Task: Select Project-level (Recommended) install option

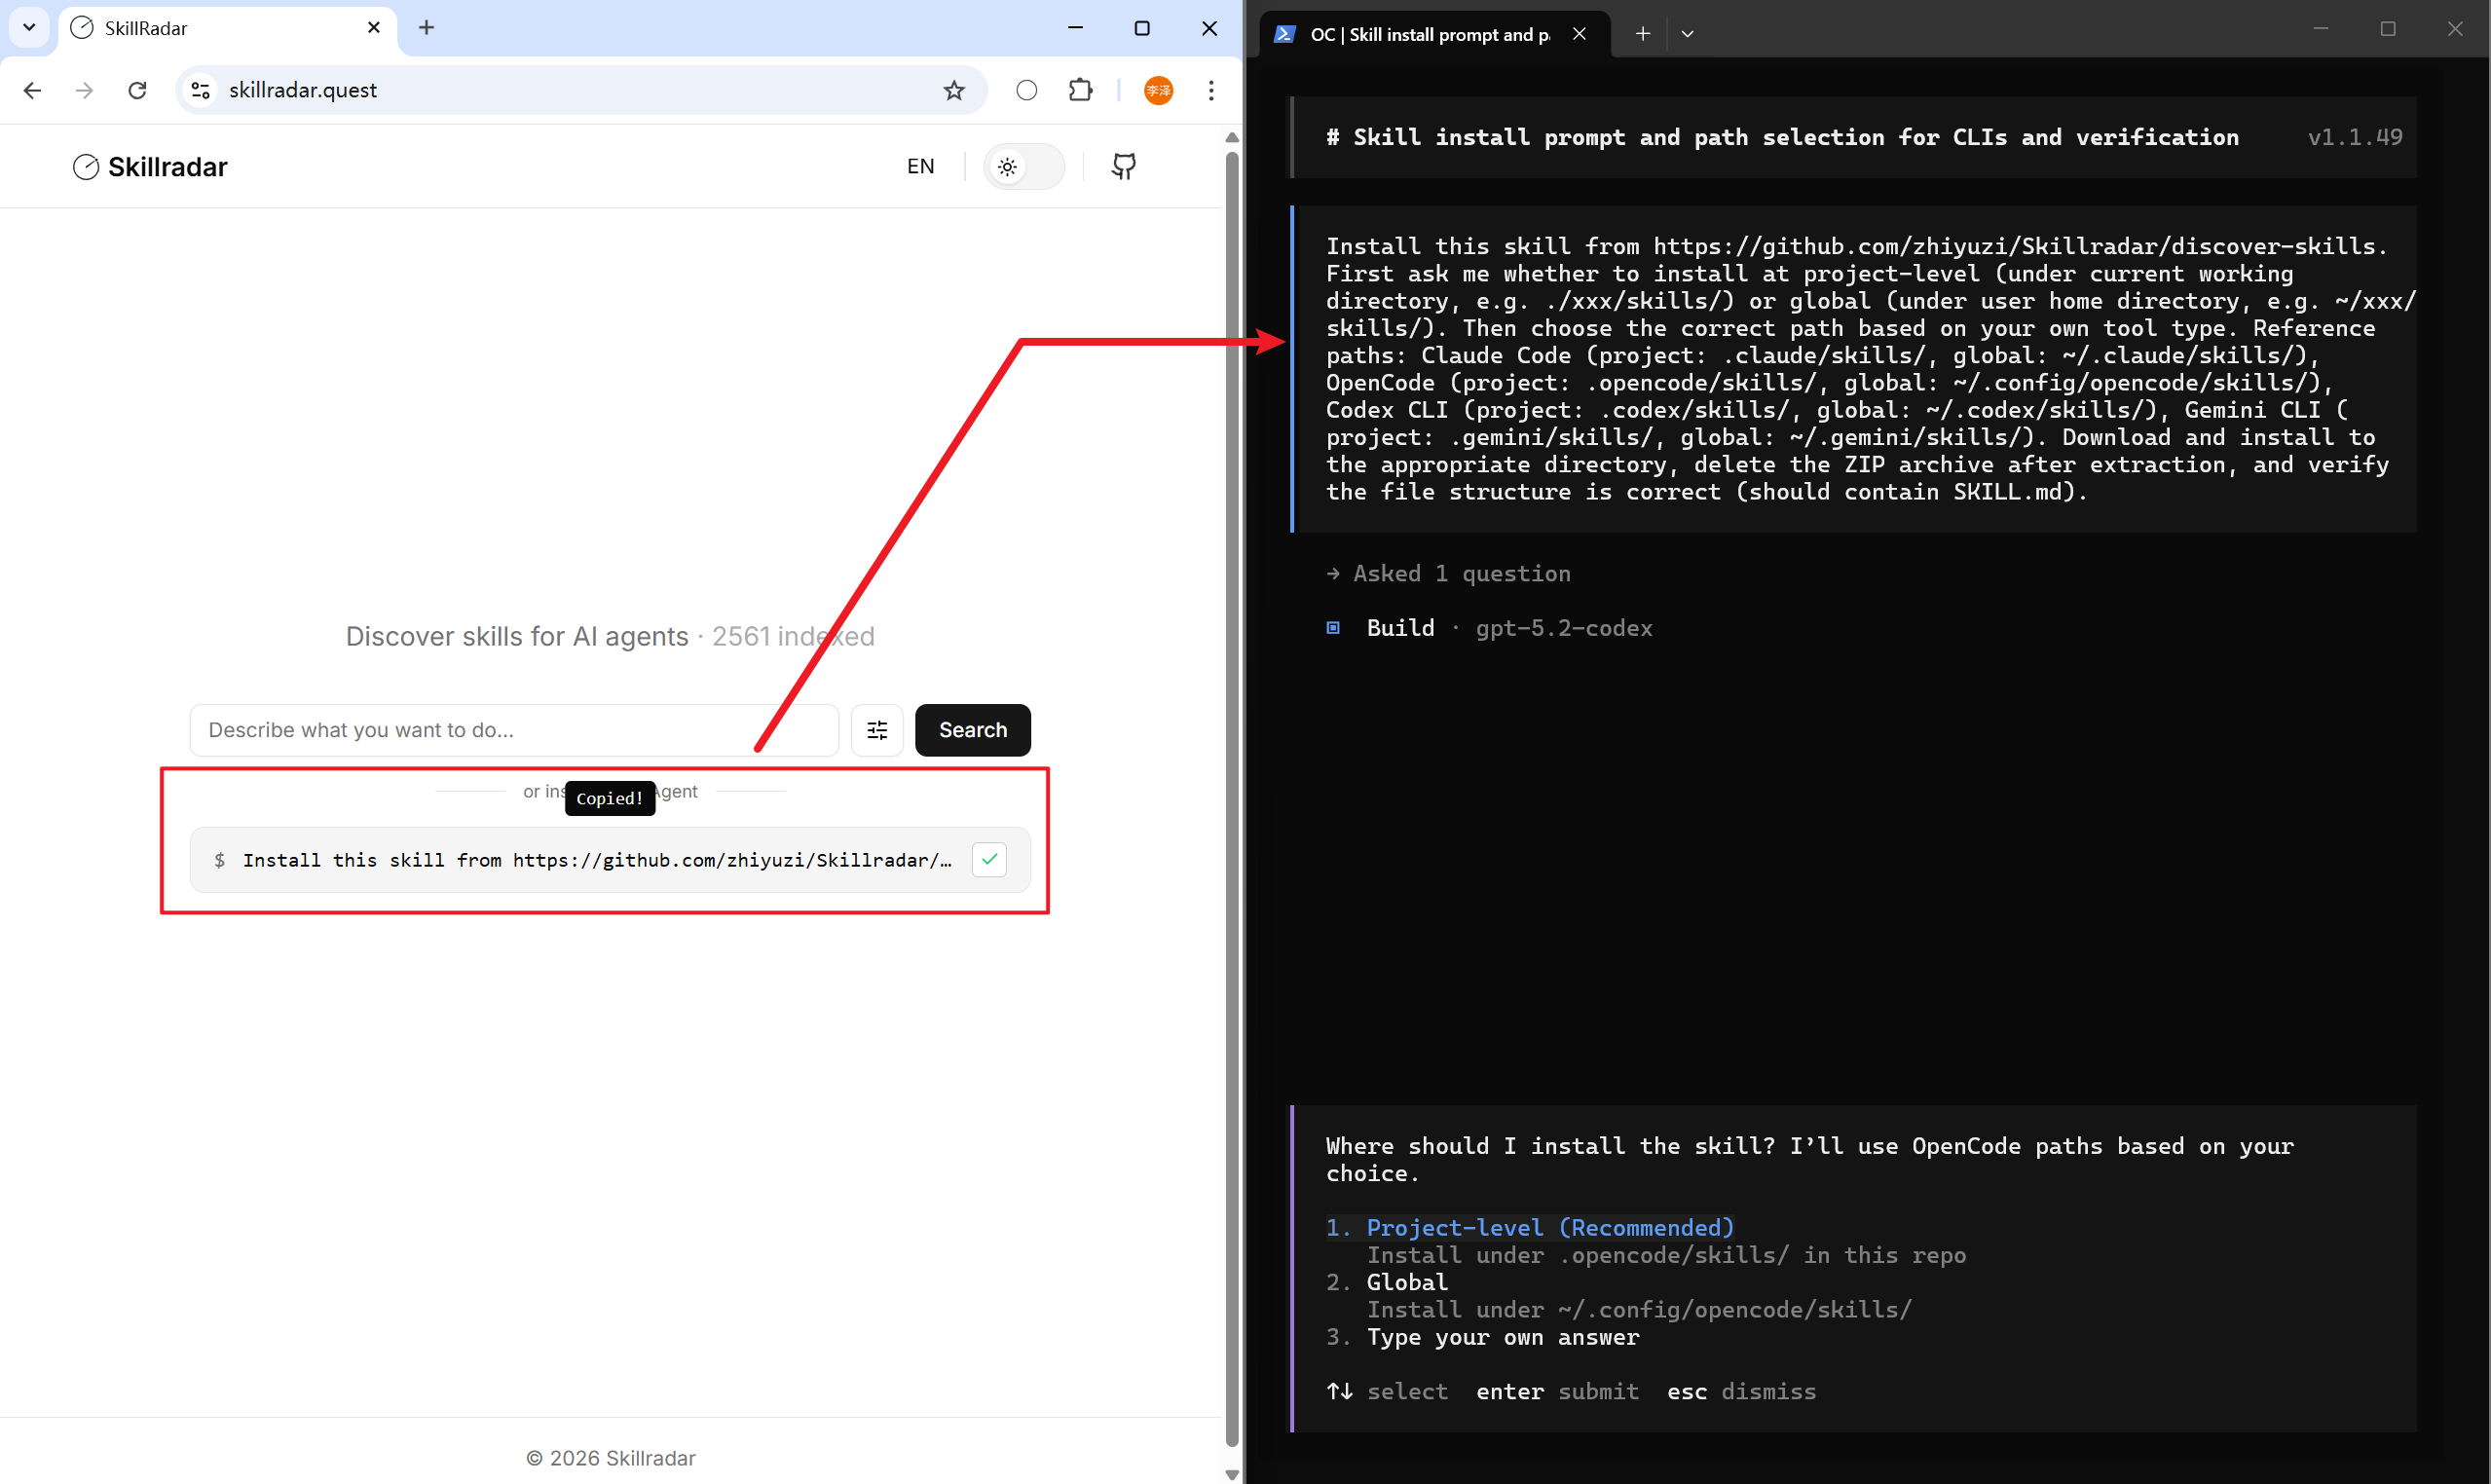Action: coord(1549,1227)
